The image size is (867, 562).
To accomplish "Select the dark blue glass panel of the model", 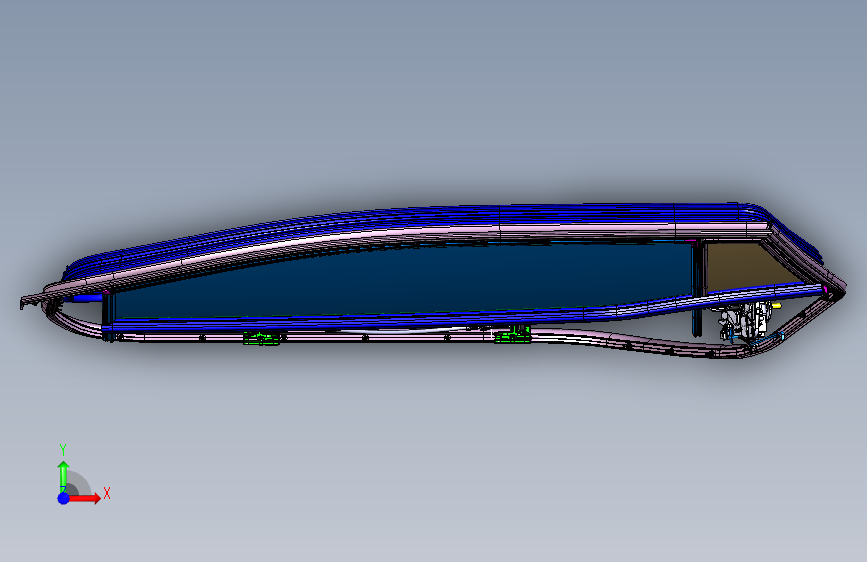I will pyautogui.click(x=404, y=282).
